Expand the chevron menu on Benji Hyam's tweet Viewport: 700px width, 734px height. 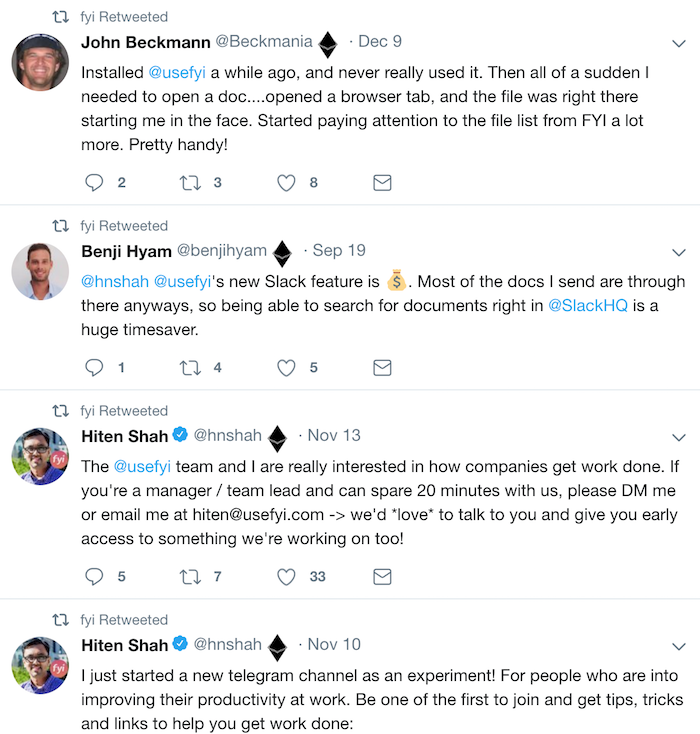(678, 253)
